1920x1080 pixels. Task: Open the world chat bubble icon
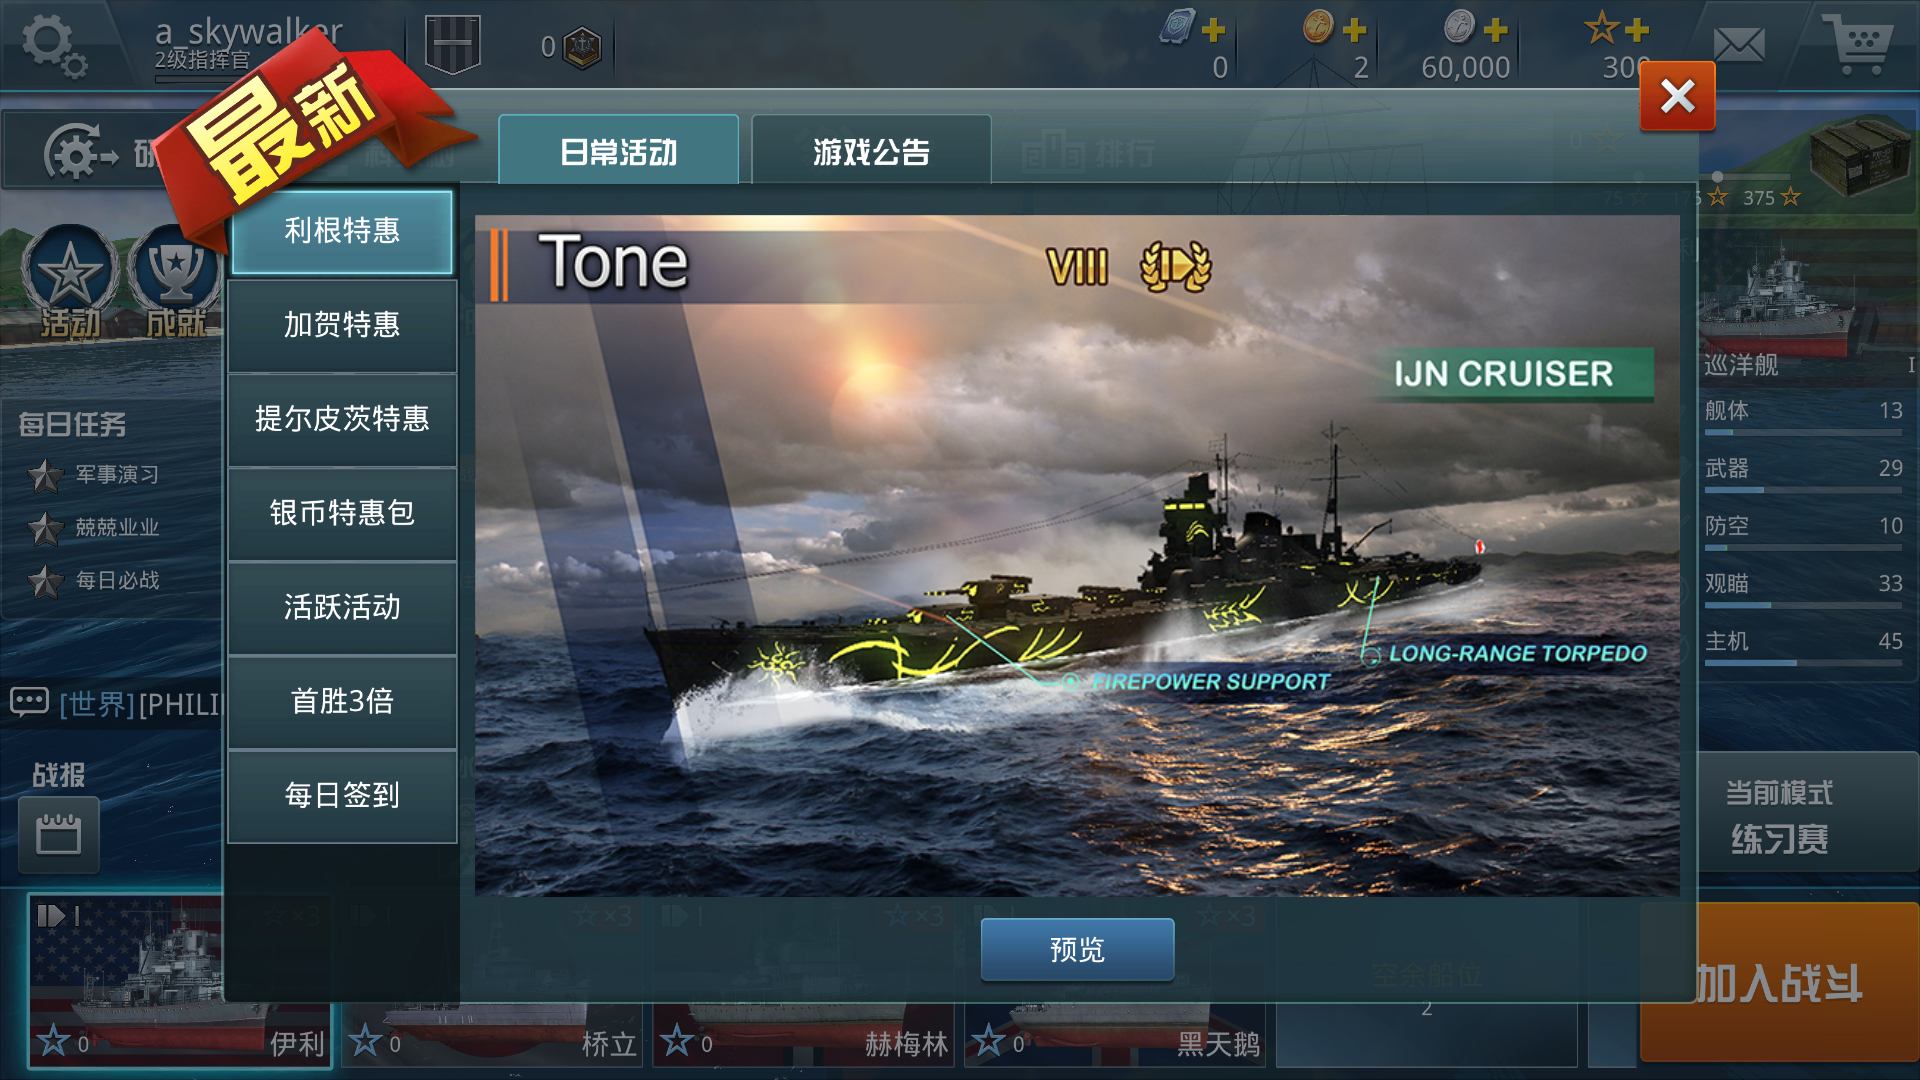[x=29, y=702]
